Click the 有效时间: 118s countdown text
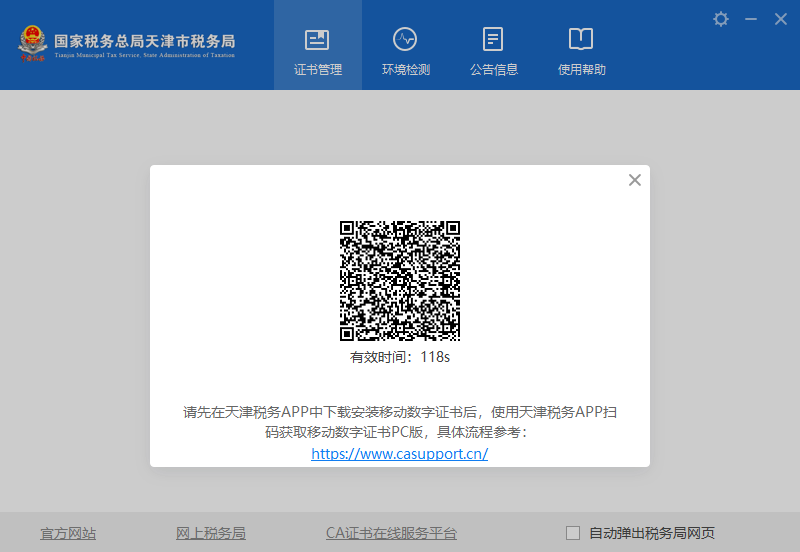Viewport: 800px width, 552px height. click(399, 357)
